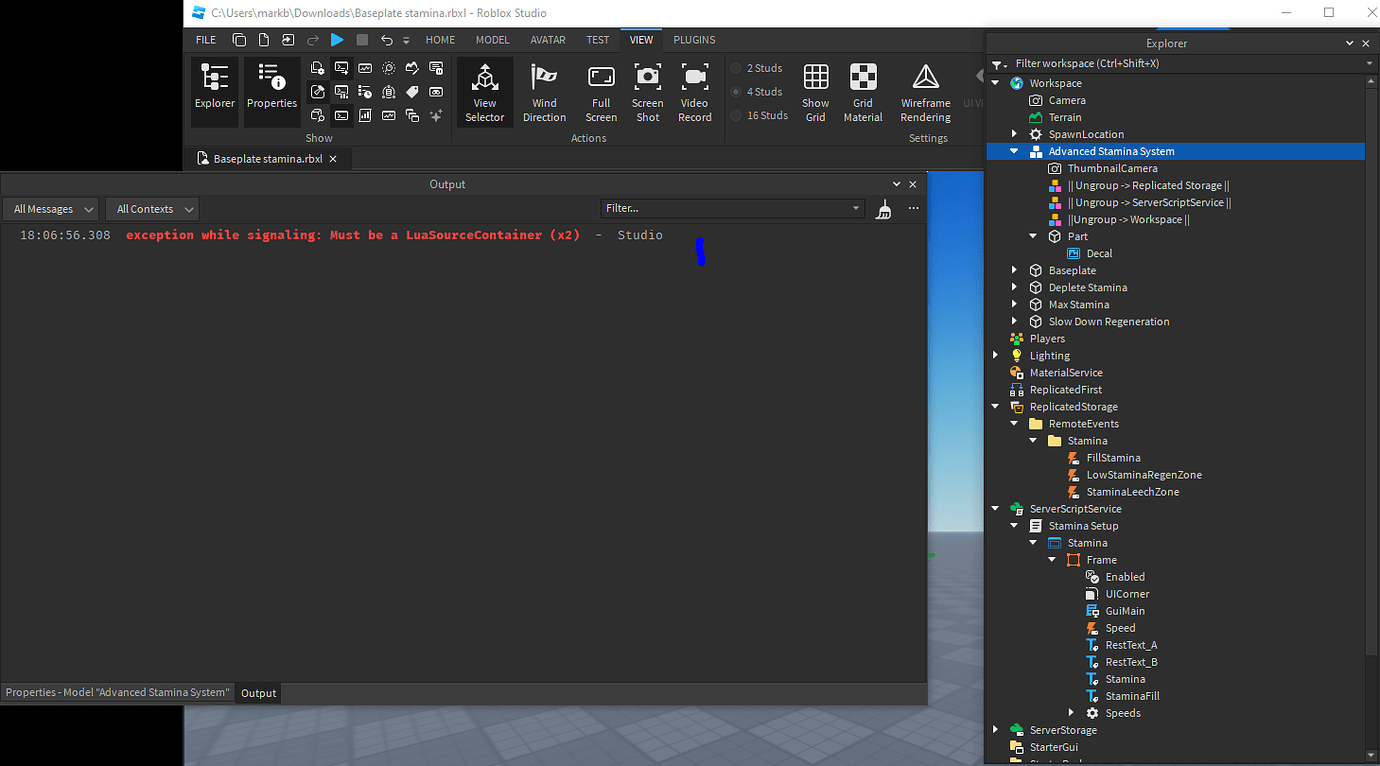
Task: Open the Tag Editor icon
Action: (x=412, y=91)
